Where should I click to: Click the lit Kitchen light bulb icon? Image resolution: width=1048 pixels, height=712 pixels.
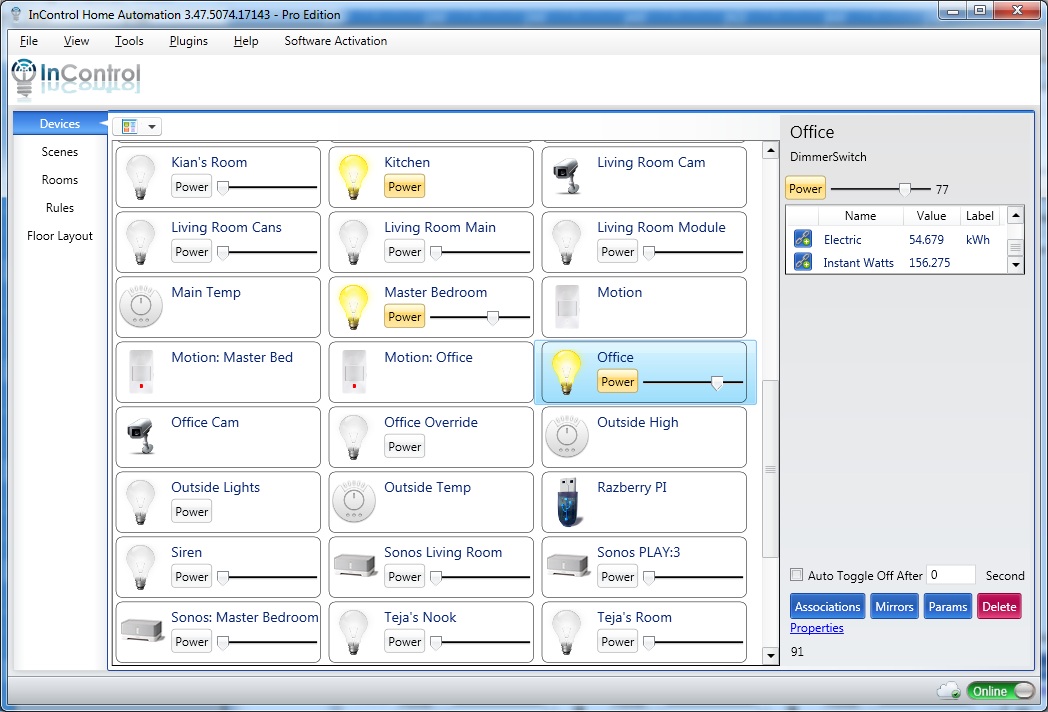pos(353,177)
